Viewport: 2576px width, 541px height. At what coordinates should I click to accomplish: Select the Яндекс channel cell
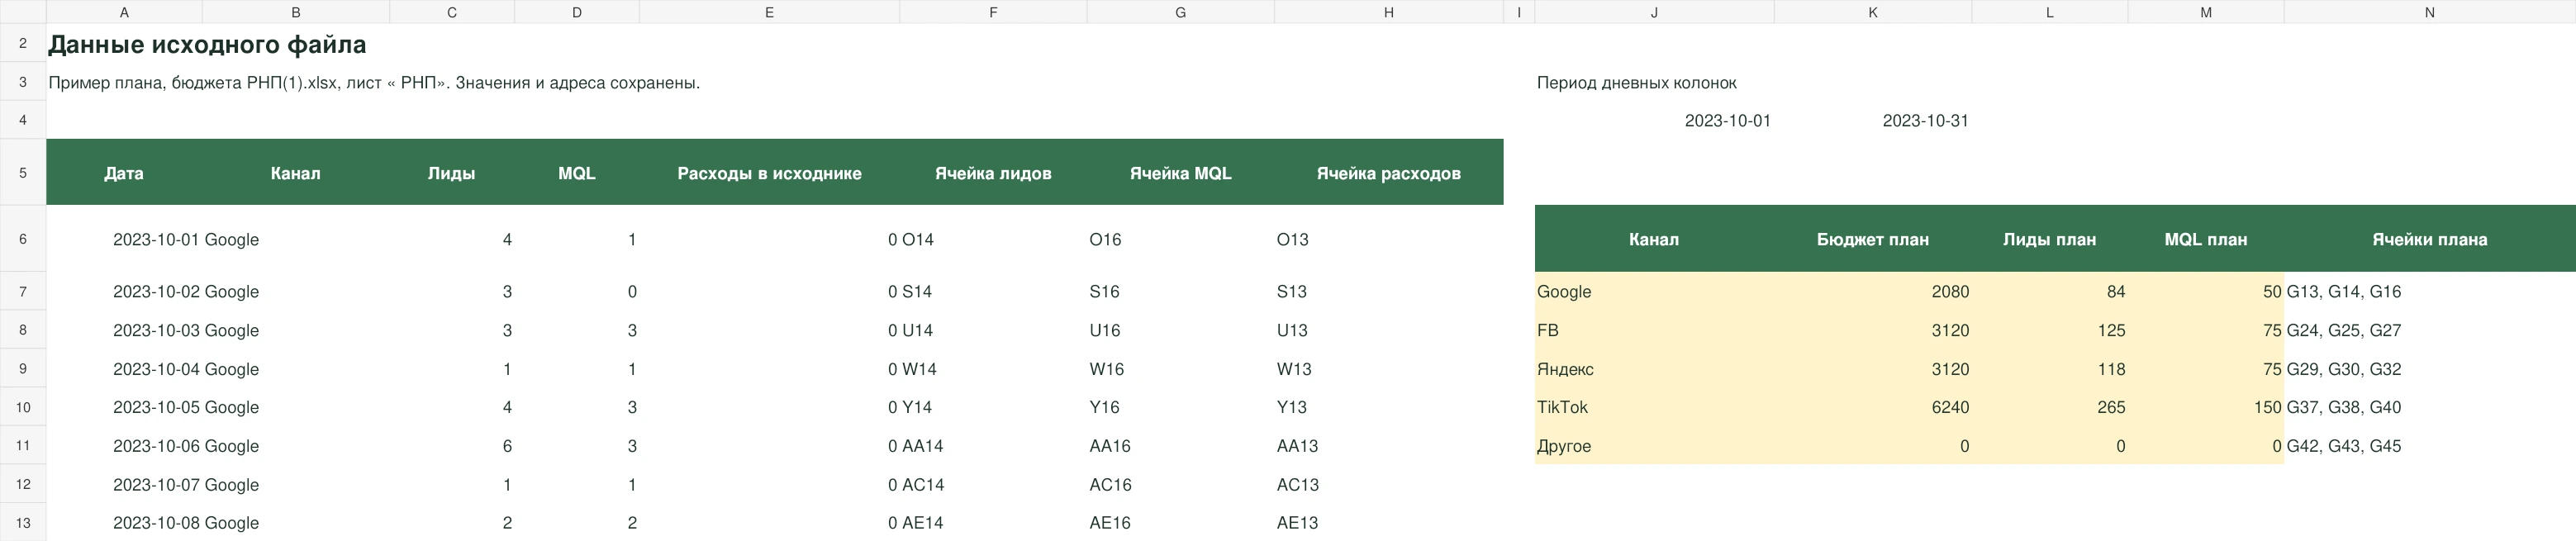click(1654, 369)
